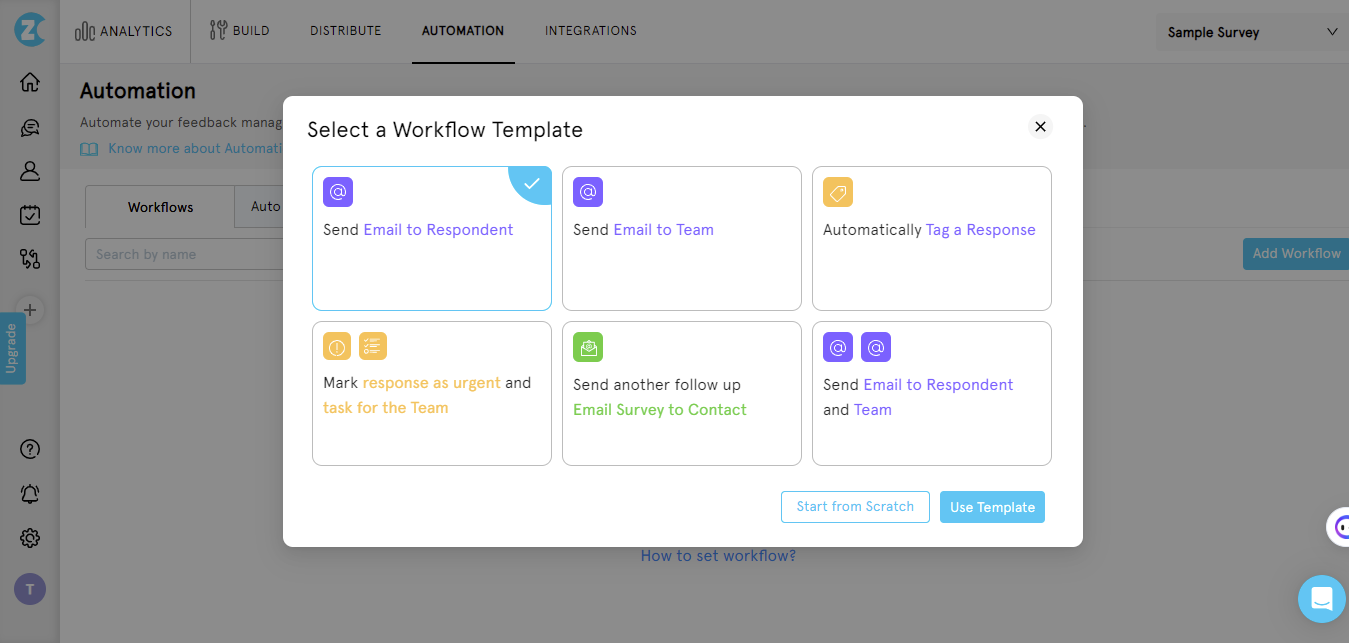Open the notifications bell icon
This screenshot has width=1349, height=643.
tap(30, 494)
